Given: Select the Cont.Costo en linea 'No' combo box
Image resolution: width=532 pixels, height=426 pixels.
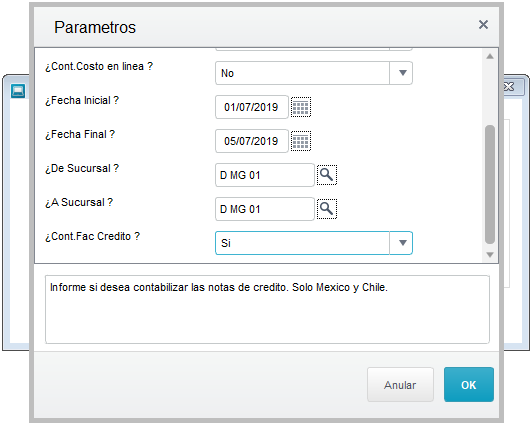Looking at the screenshot, I should pos(314,73).
